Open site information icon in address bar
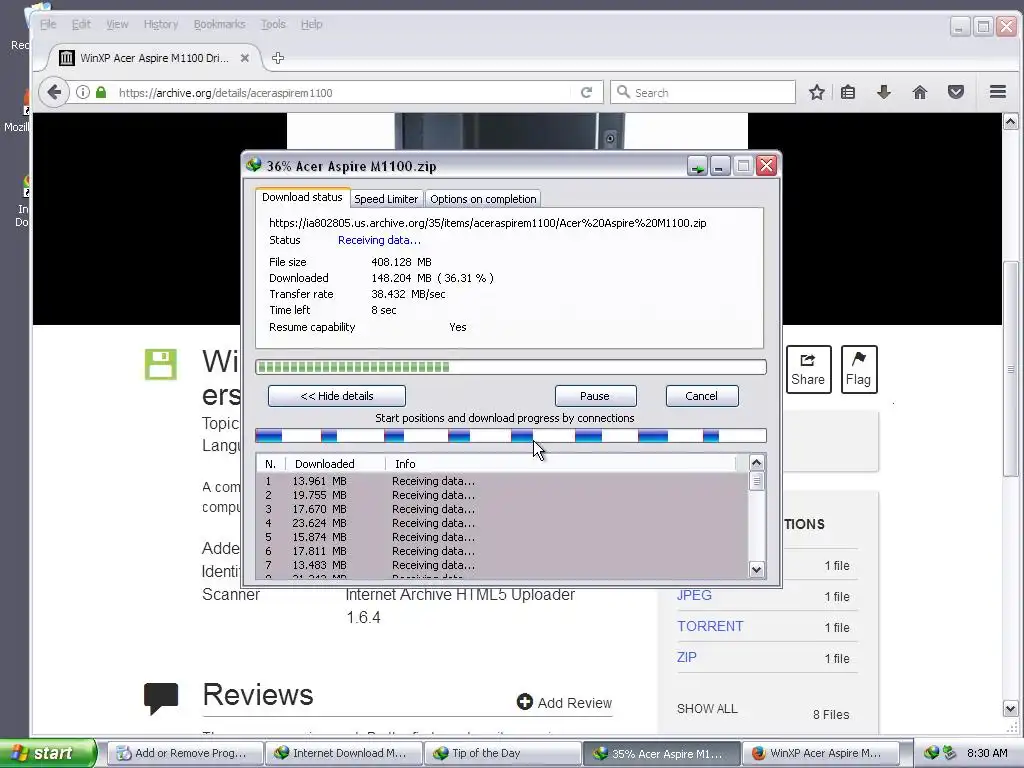 [x=82, y=92]
